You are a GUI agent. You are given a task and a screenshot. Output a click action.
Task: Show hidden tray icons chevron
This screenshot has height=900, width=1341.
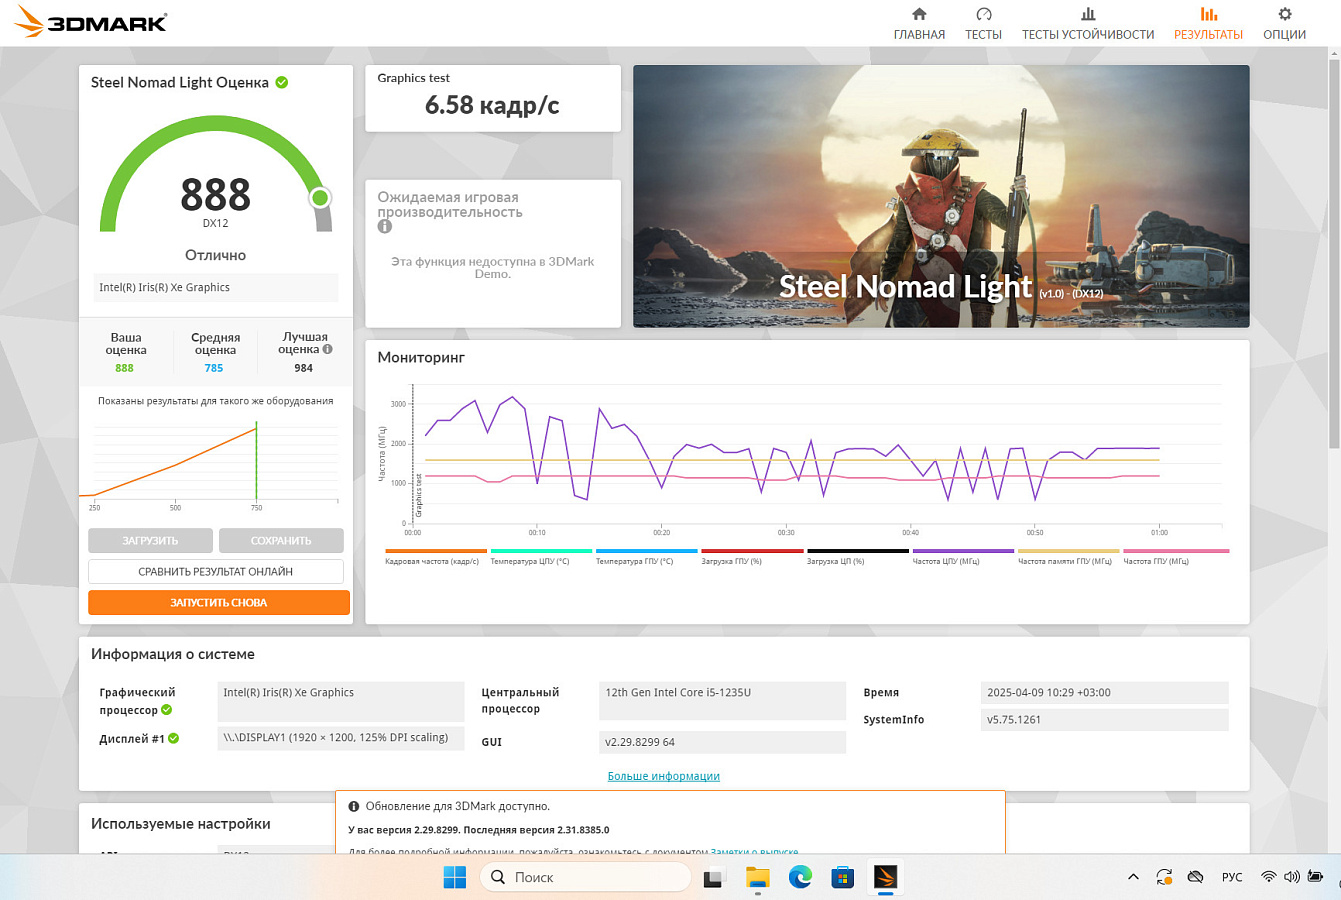coord(1133,877)
